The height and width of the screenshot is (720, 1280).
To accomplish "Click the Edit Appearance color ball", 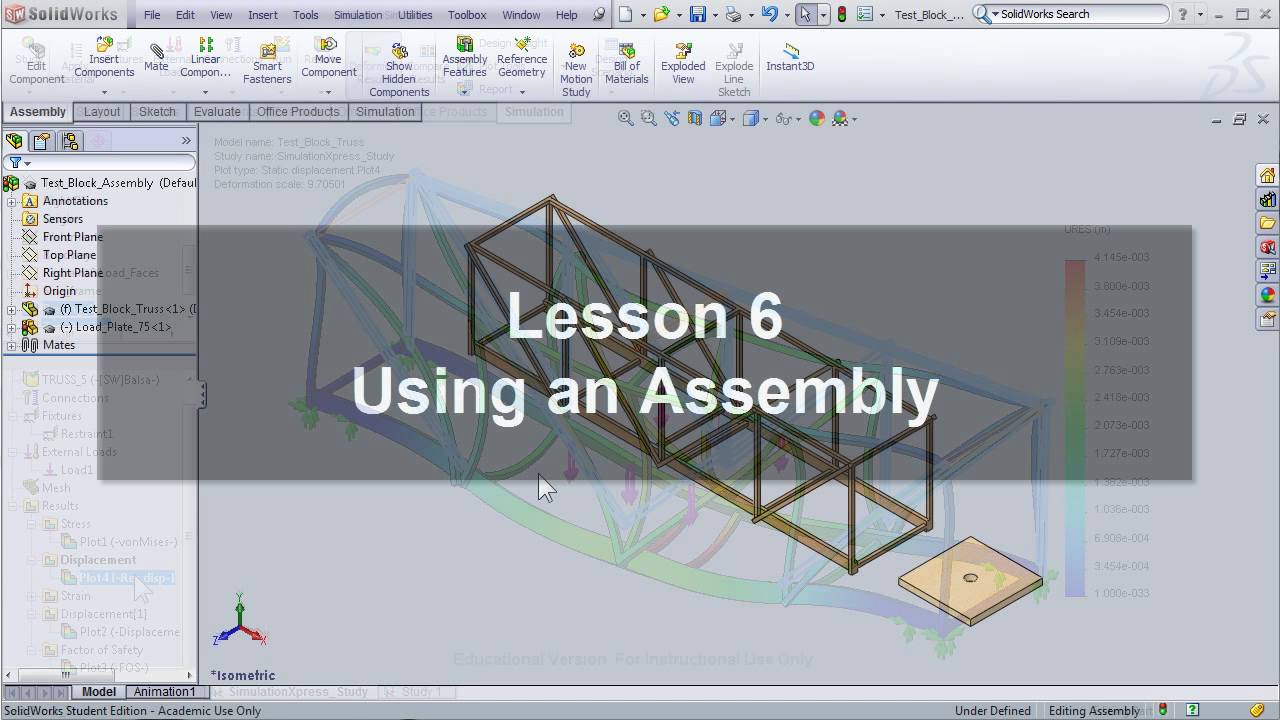I will click(817, 118).
